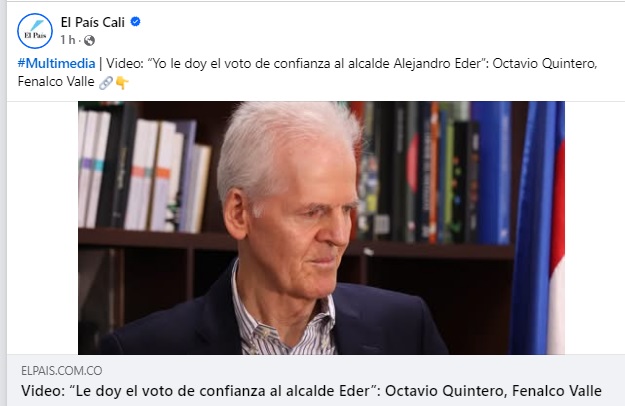Viewport: 625px width, 406px height.
Task: Click the gray link card footer area
Action: (x=316, y=381)
